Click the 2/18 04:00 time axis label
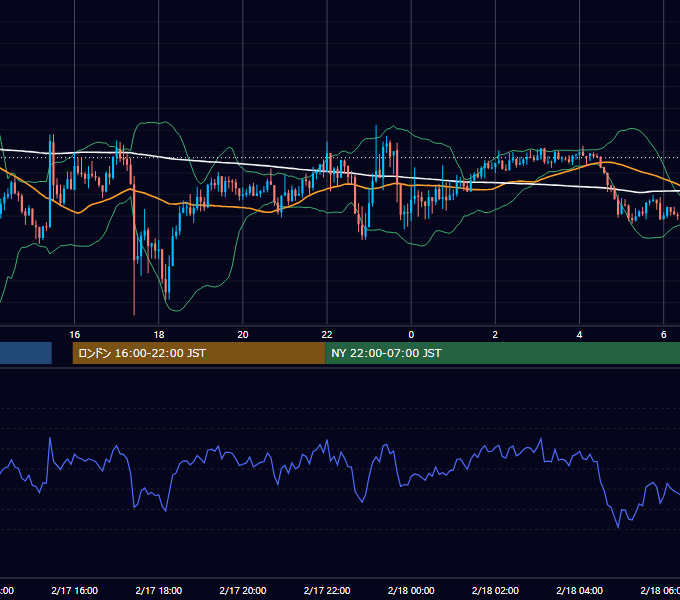This screenshot has width=680, height=600. [x=579, y=590]
